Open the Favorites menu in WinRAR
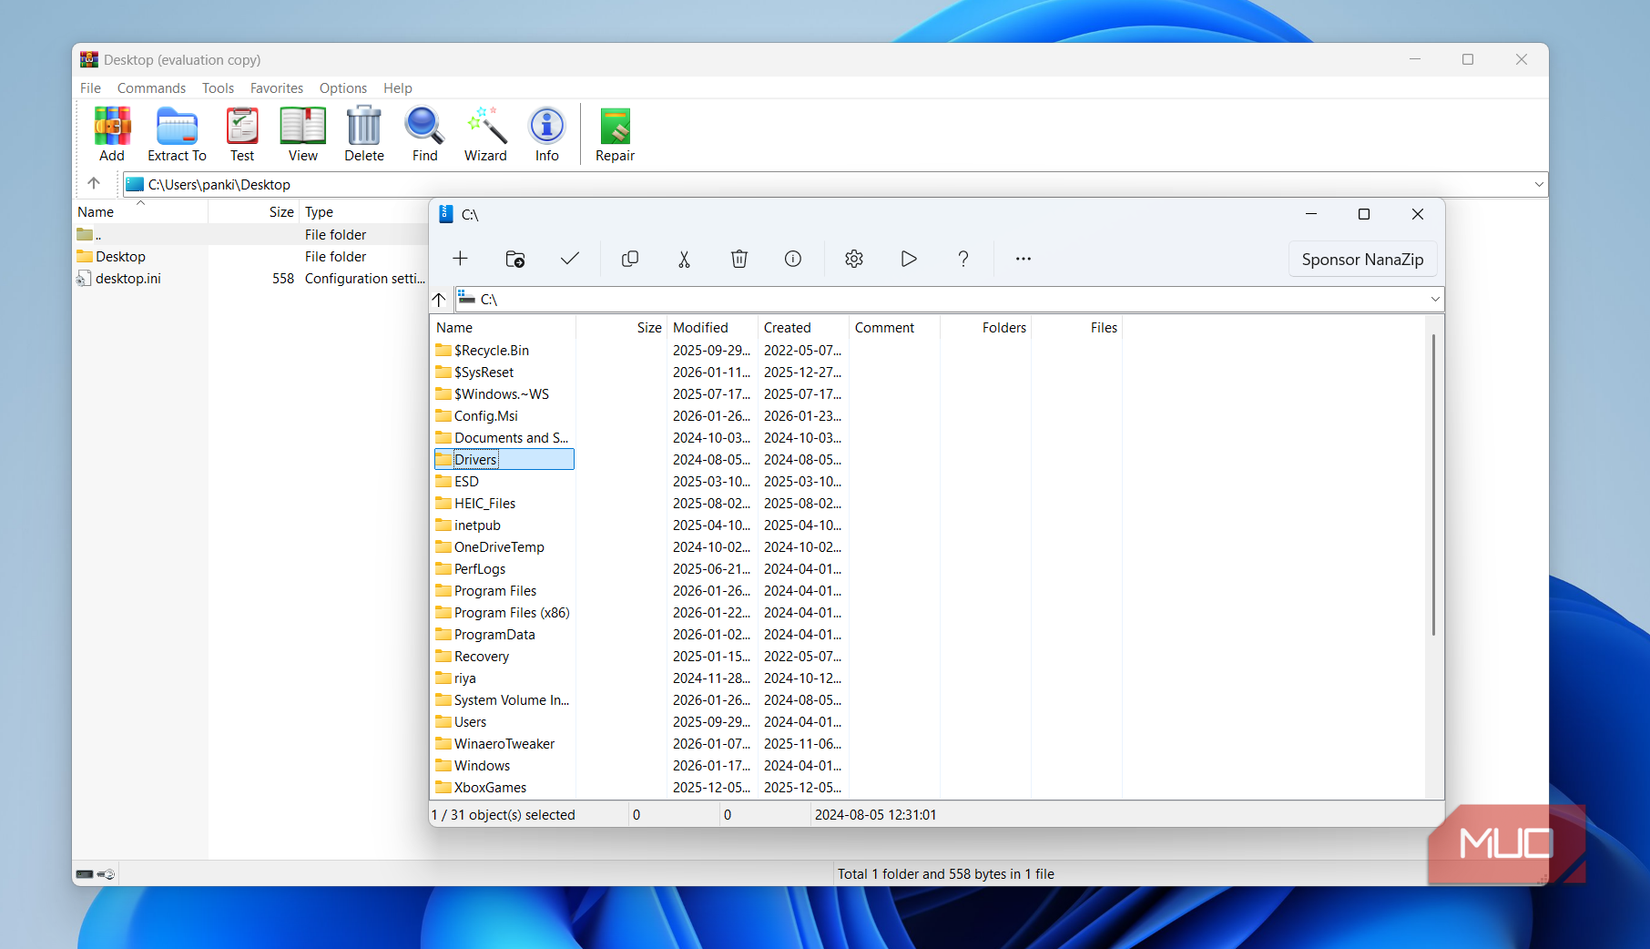The height and width of the screenshot is (949, 1650). click(x=276, y=88)
